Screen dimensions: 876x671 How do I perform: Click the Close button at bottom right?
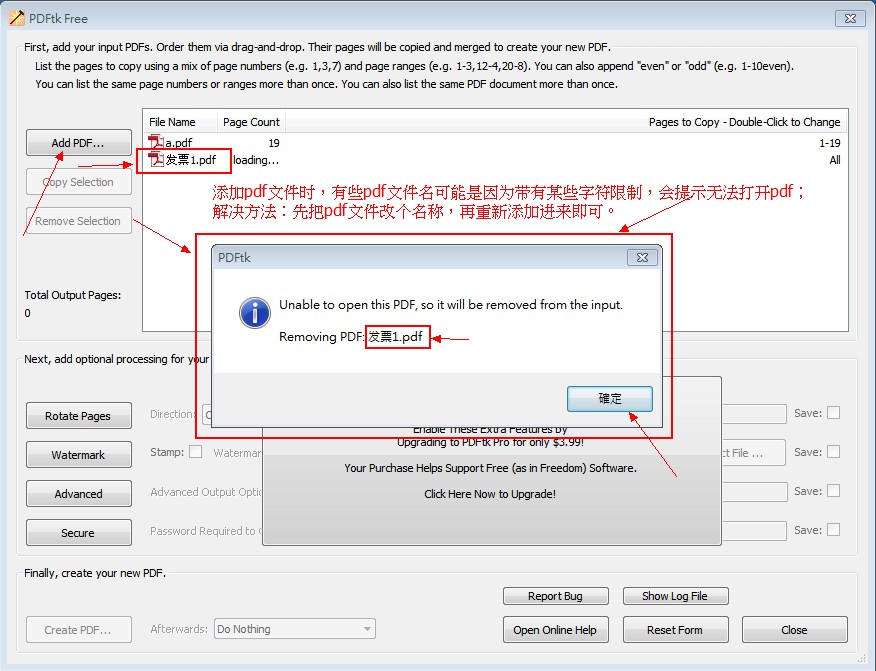pos(794,630)
